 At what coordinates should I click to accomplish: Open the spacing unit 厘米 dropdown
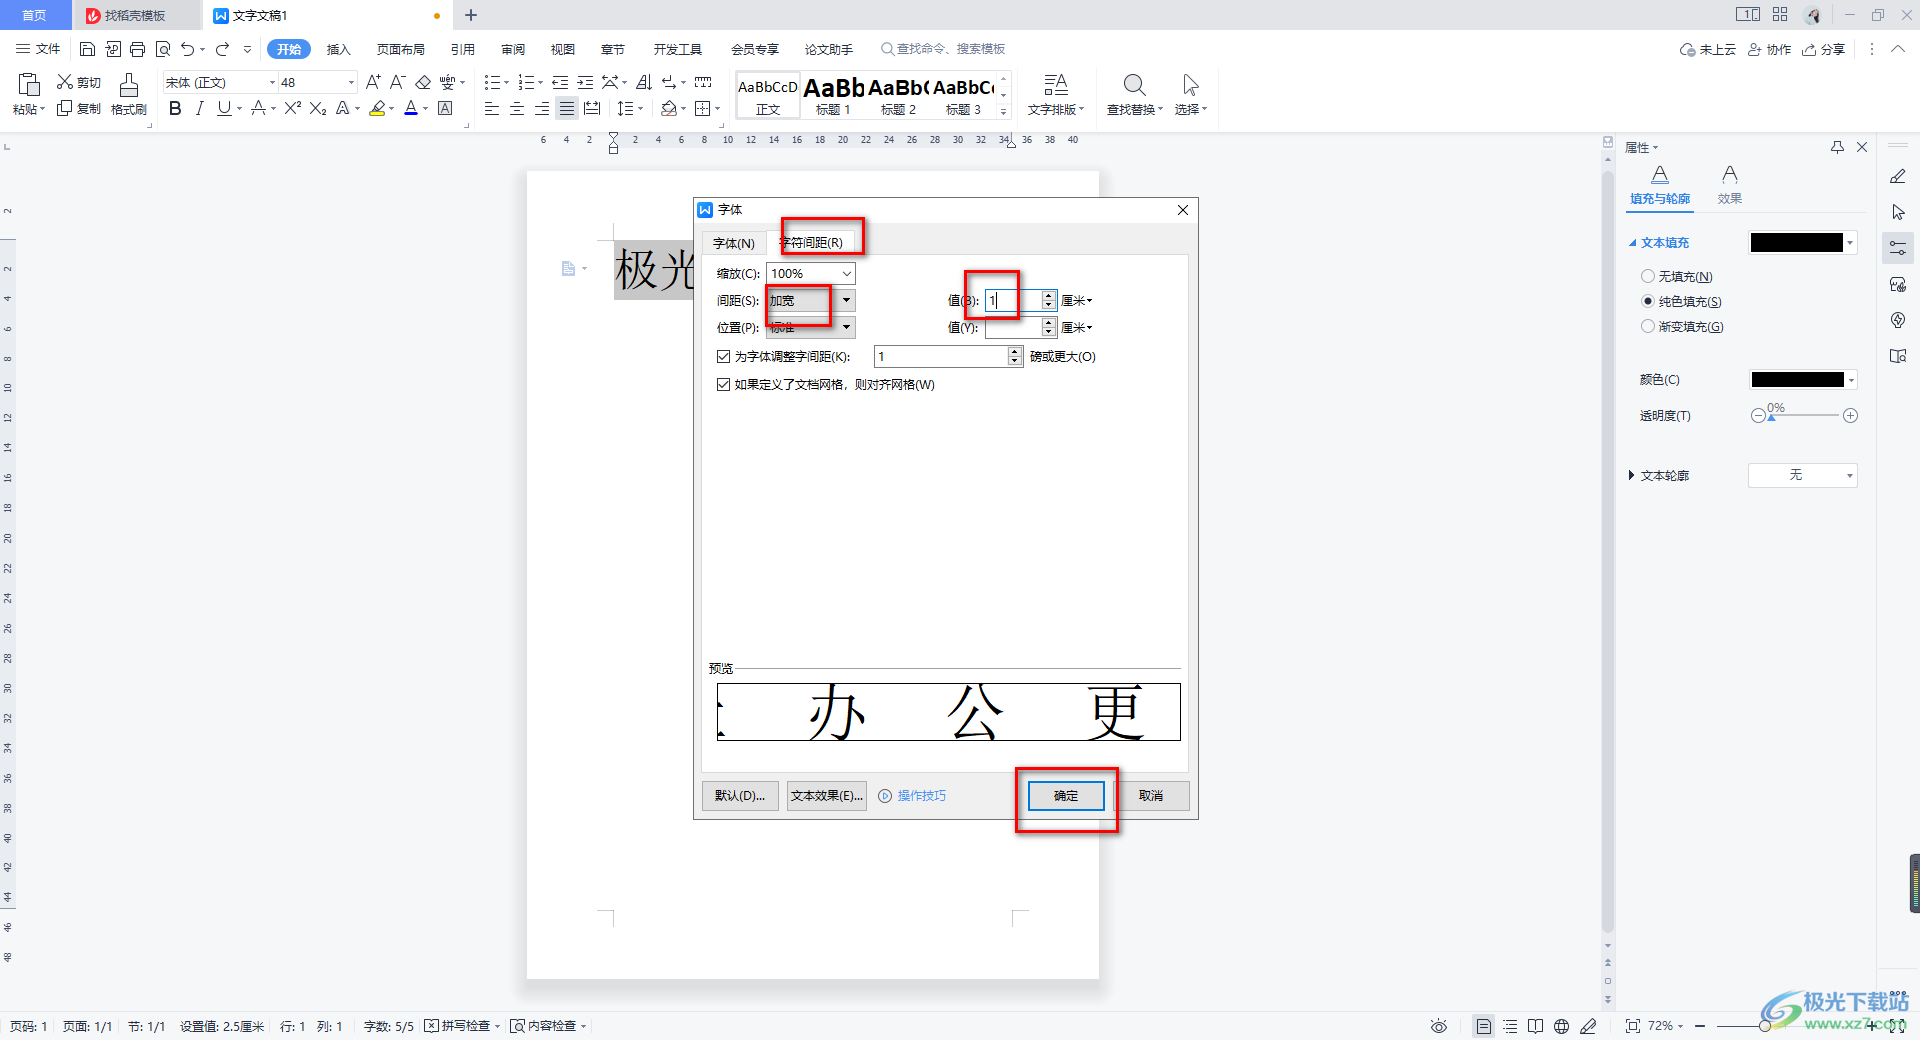[x=1077, y=300]
